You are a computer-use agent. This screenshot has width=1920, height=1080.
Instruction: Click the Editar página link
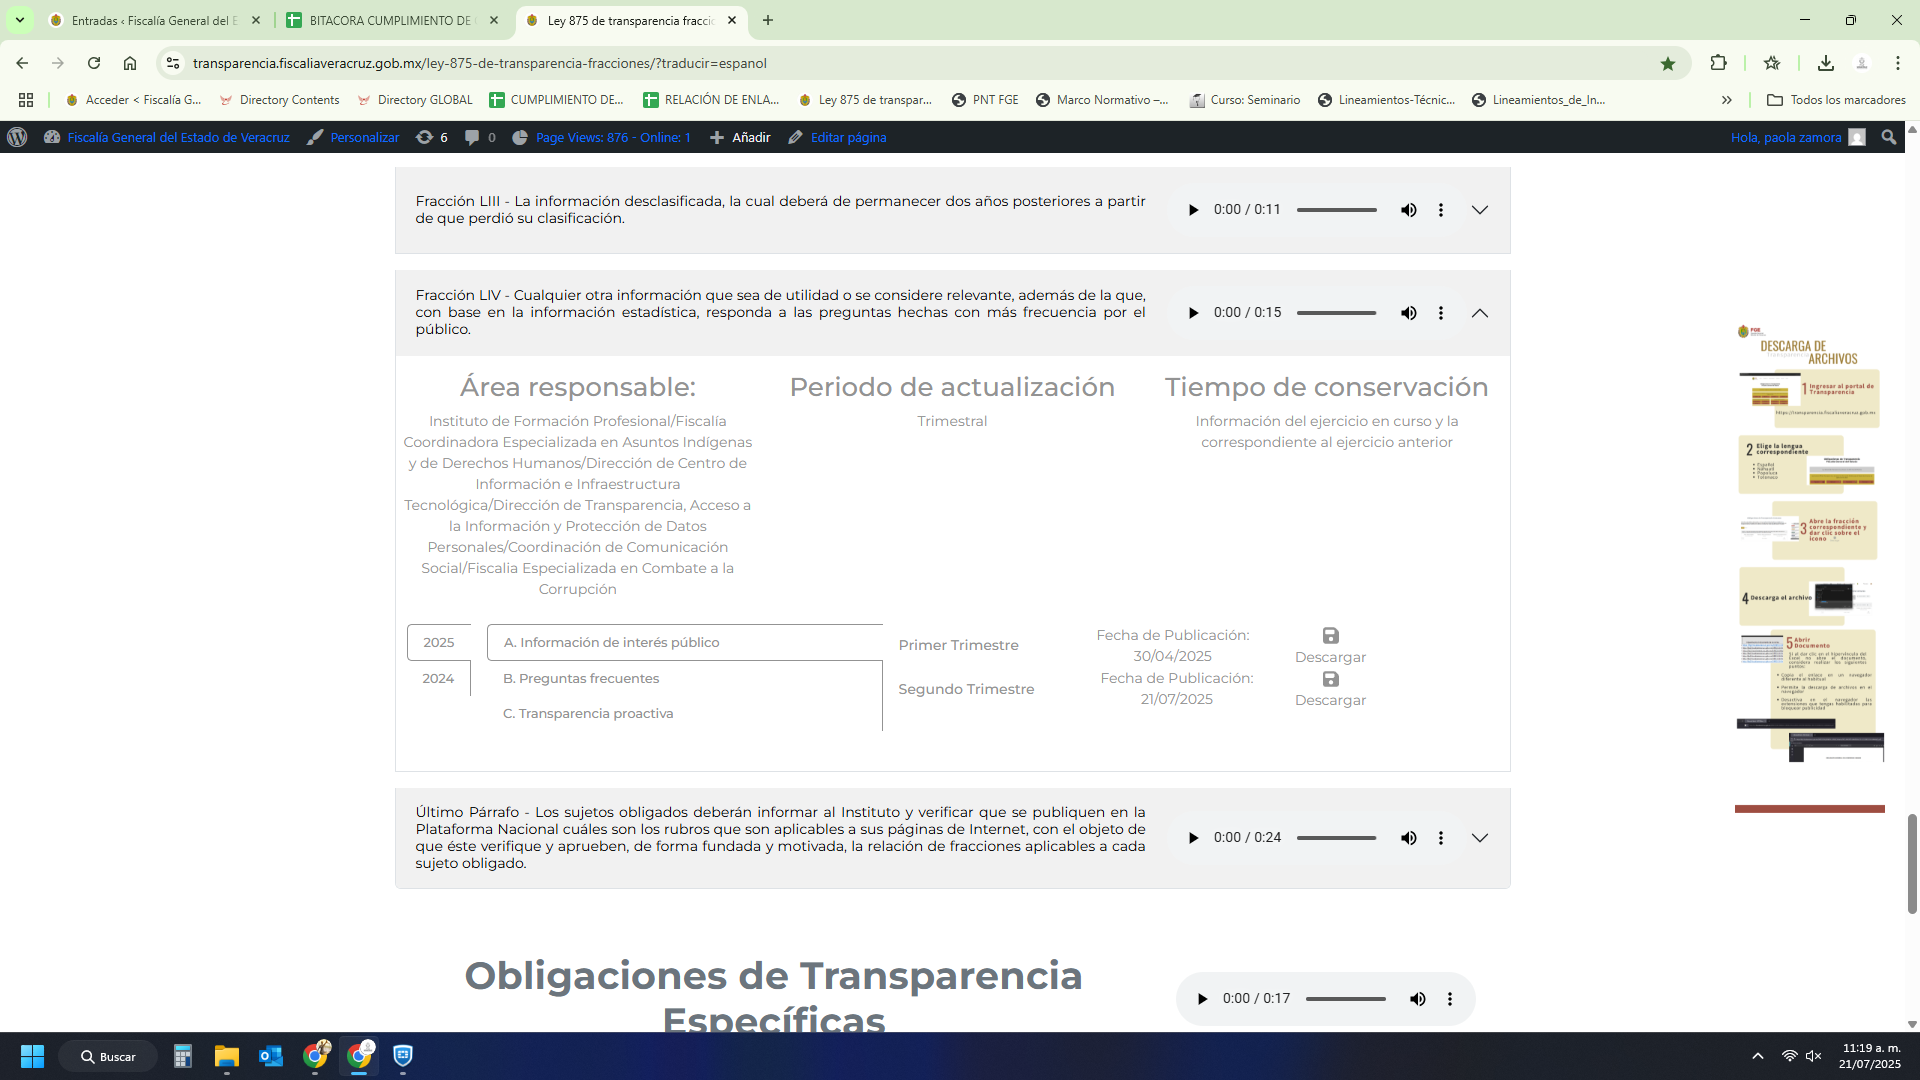tap(847, 137)
